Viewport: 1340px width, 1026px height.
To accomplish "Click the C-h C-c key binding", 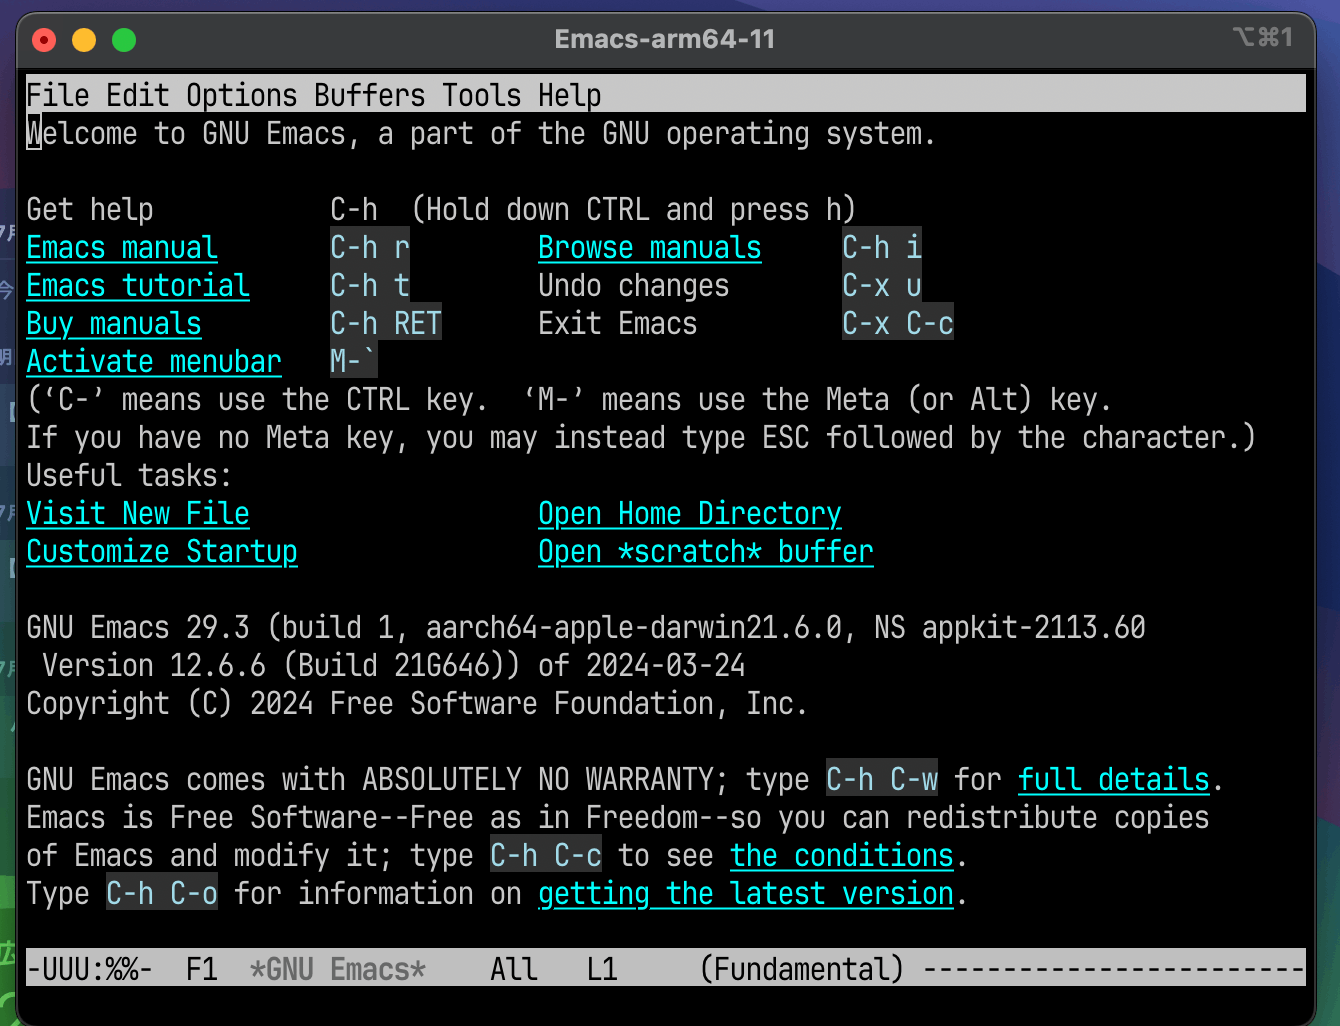I will click(x=546, y=855).
